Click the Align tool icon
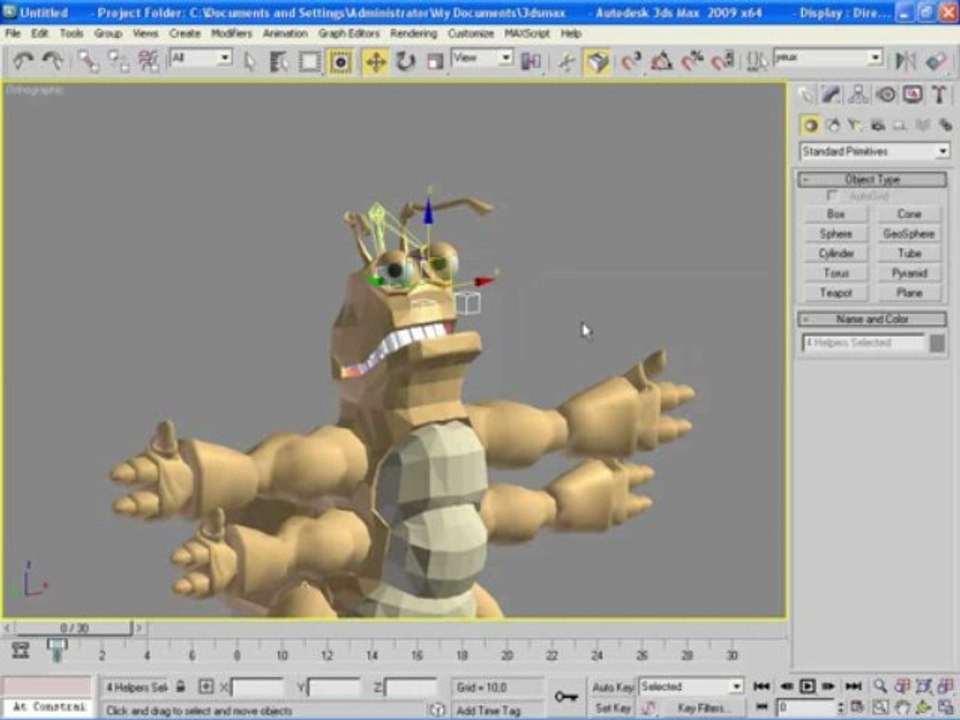Image resolution: width=960 pixels, height=720 pixels. click(x=936, y=61)
